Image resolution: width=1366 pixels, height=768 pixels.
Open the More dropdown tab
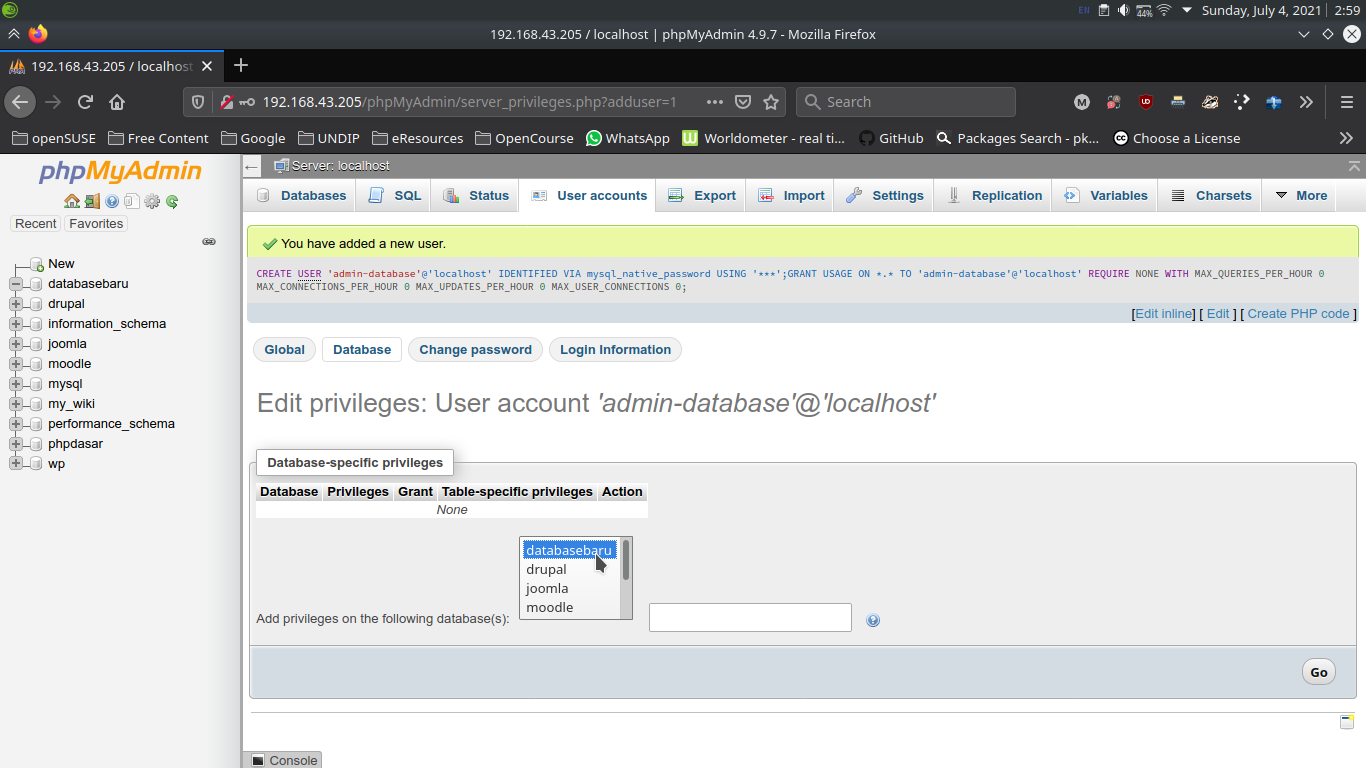1301,196
